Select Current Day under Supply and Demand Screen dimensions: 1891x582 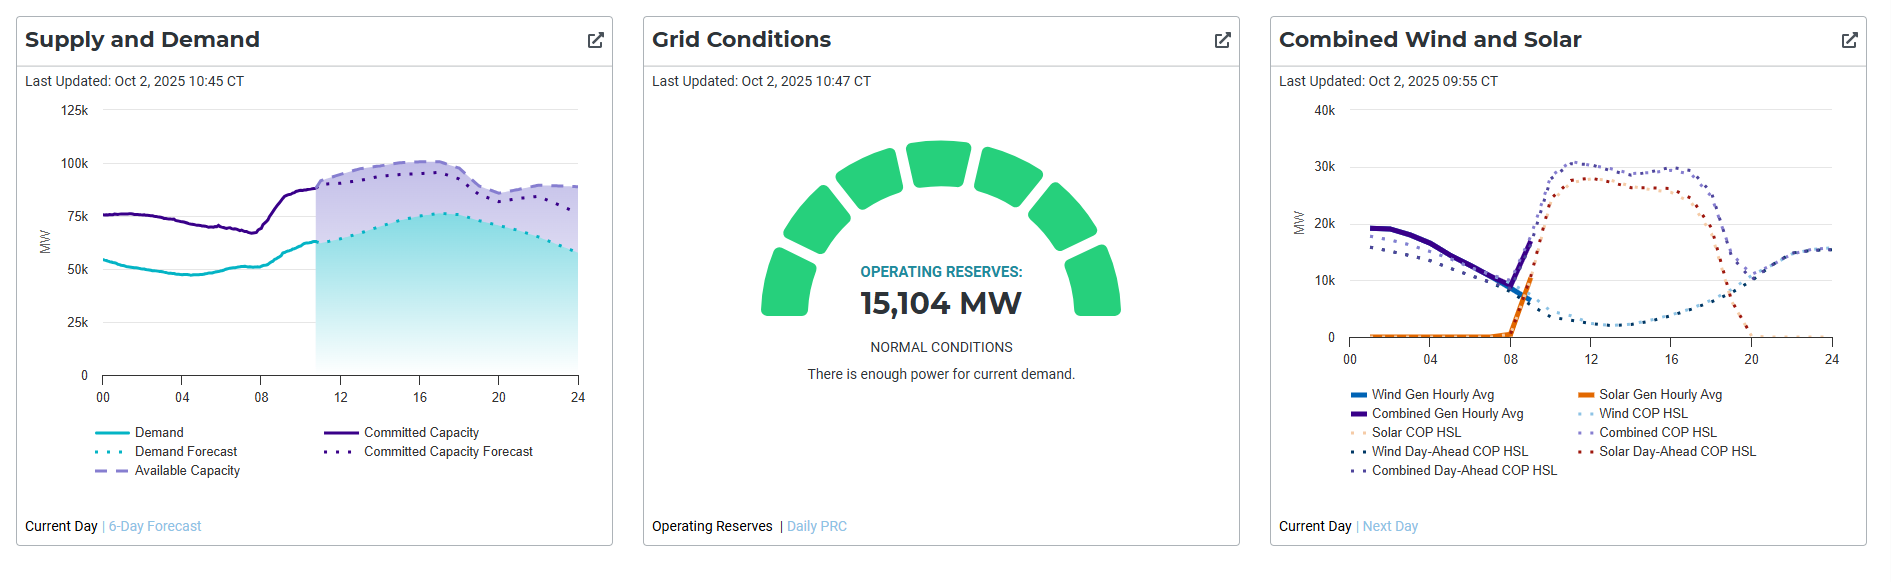[x=61, y=526]
